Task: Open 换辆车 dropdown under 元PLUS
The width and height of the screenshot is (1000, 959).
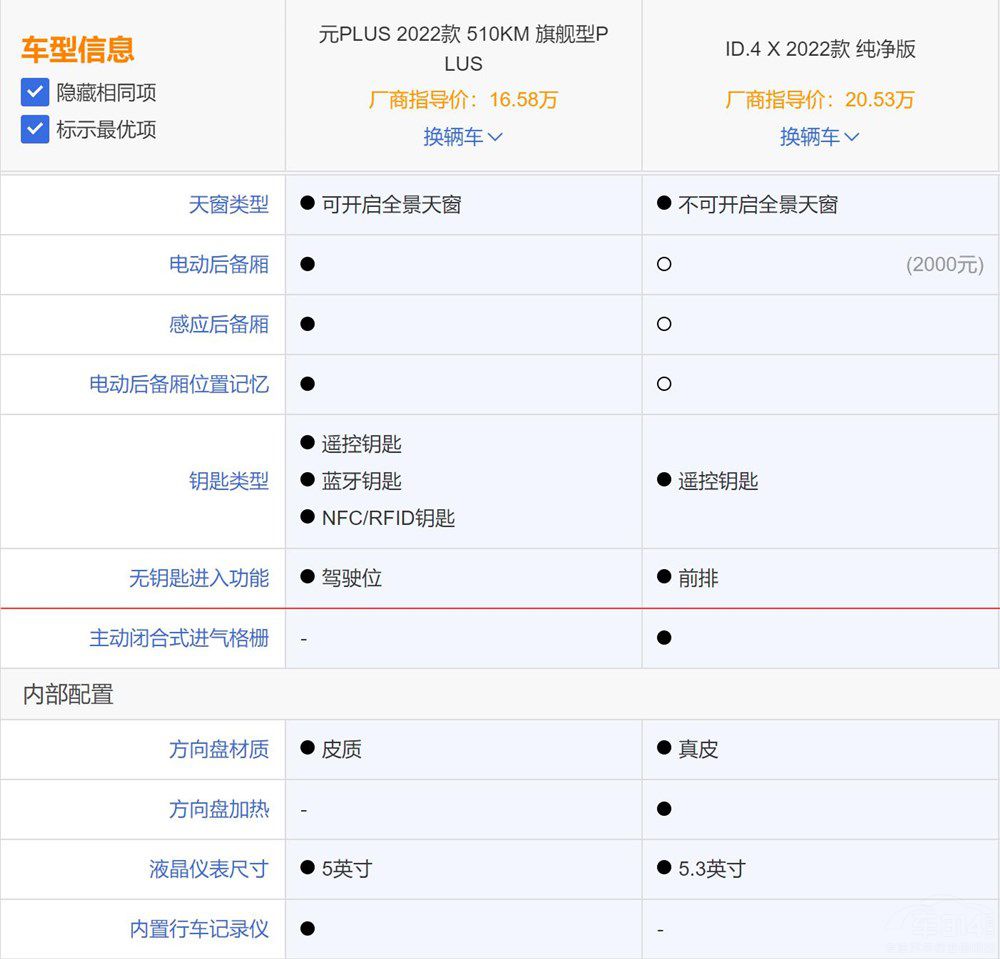Action: 462,137
